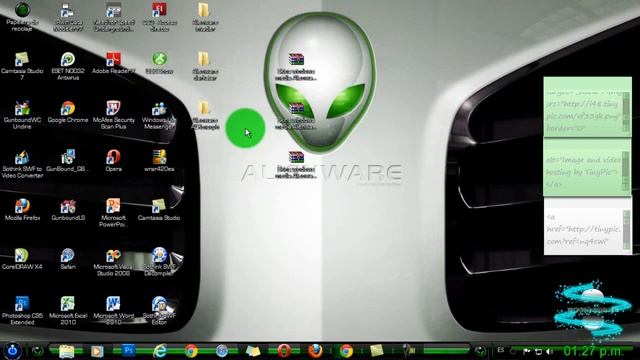The height and width of the screenshot is (360, 640).
Task: Open File Explorer from the taskbar
Action: 67,351
